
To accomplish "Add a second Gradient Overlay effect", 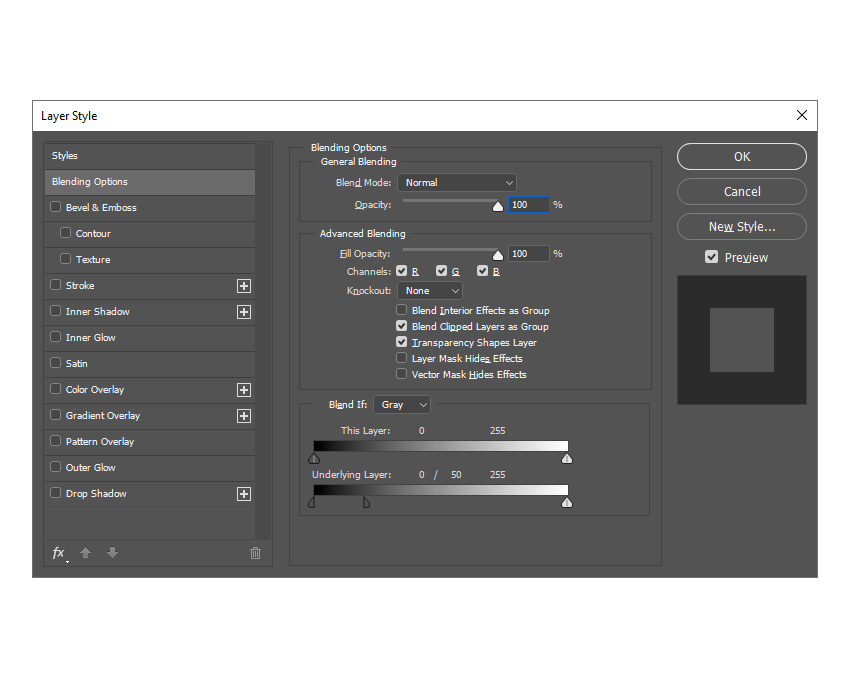I will (x=244, y=415).
